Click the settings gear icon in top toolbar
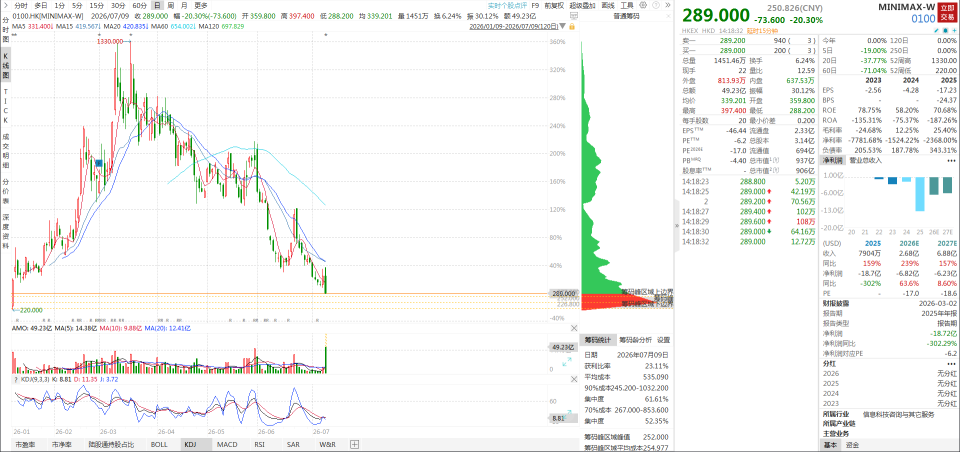This screenshot has width=960, height=452. click(643, 5)
